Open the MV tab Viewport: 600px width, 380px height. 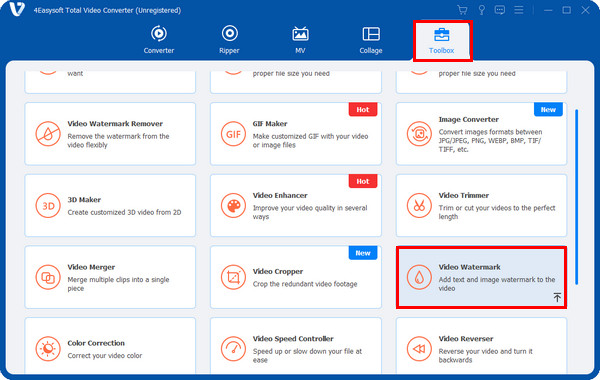coord(300,40)
